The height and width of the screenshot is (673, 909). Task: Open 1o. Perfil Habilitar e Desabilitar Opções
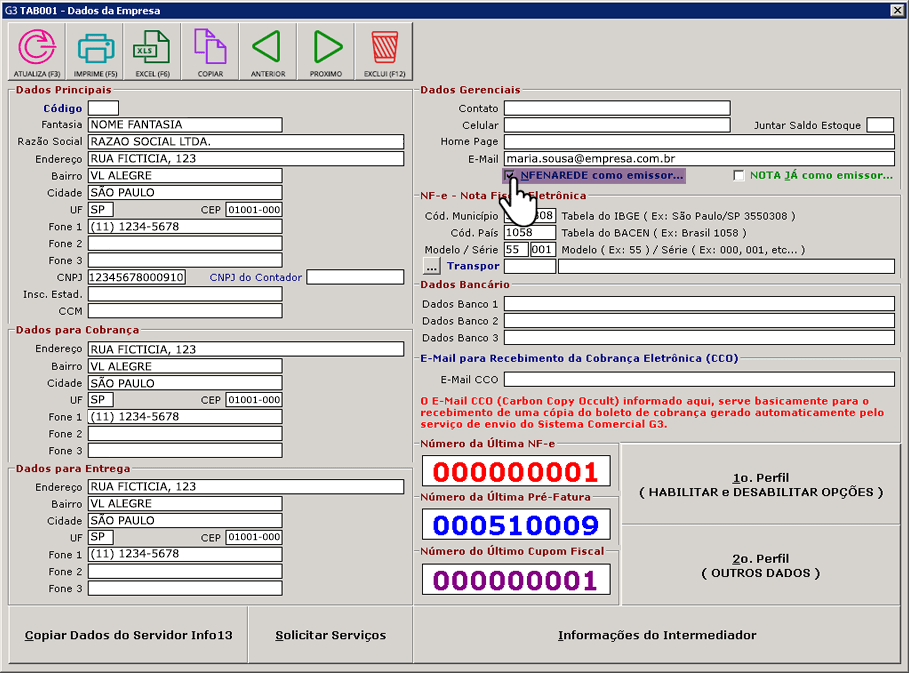(762, 485)
